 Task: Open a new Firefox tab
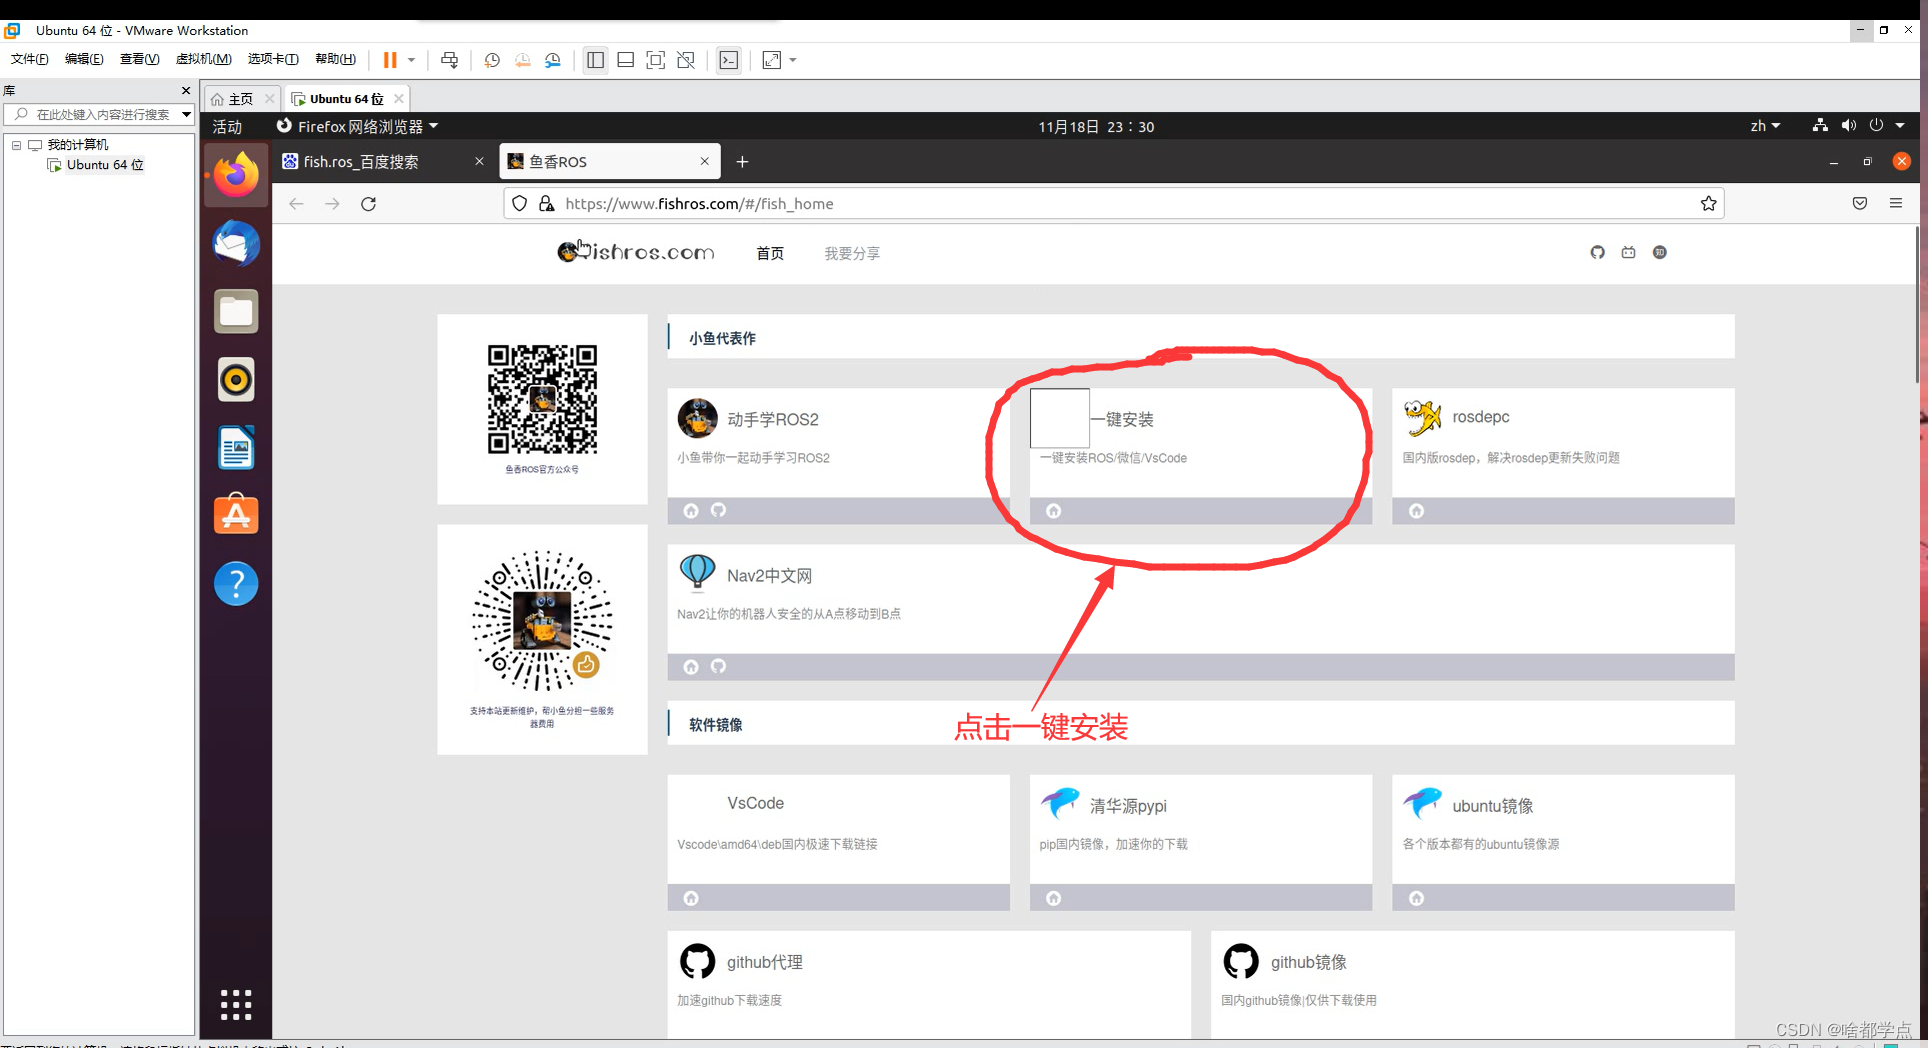tap(742, 161)
